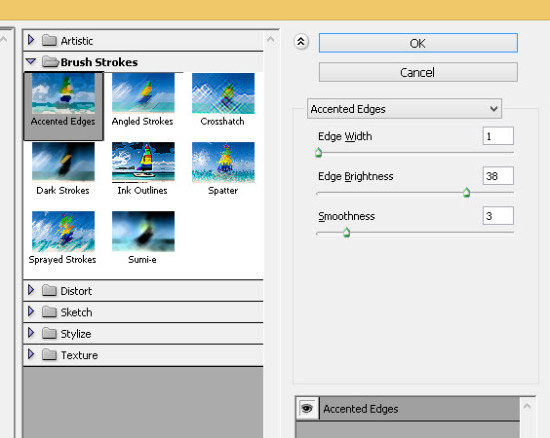Image resolution: width=550 pixels, height=438 pixels.
Task: Click the Edge Brightness slider handle
Action: [x=466, y=192]
